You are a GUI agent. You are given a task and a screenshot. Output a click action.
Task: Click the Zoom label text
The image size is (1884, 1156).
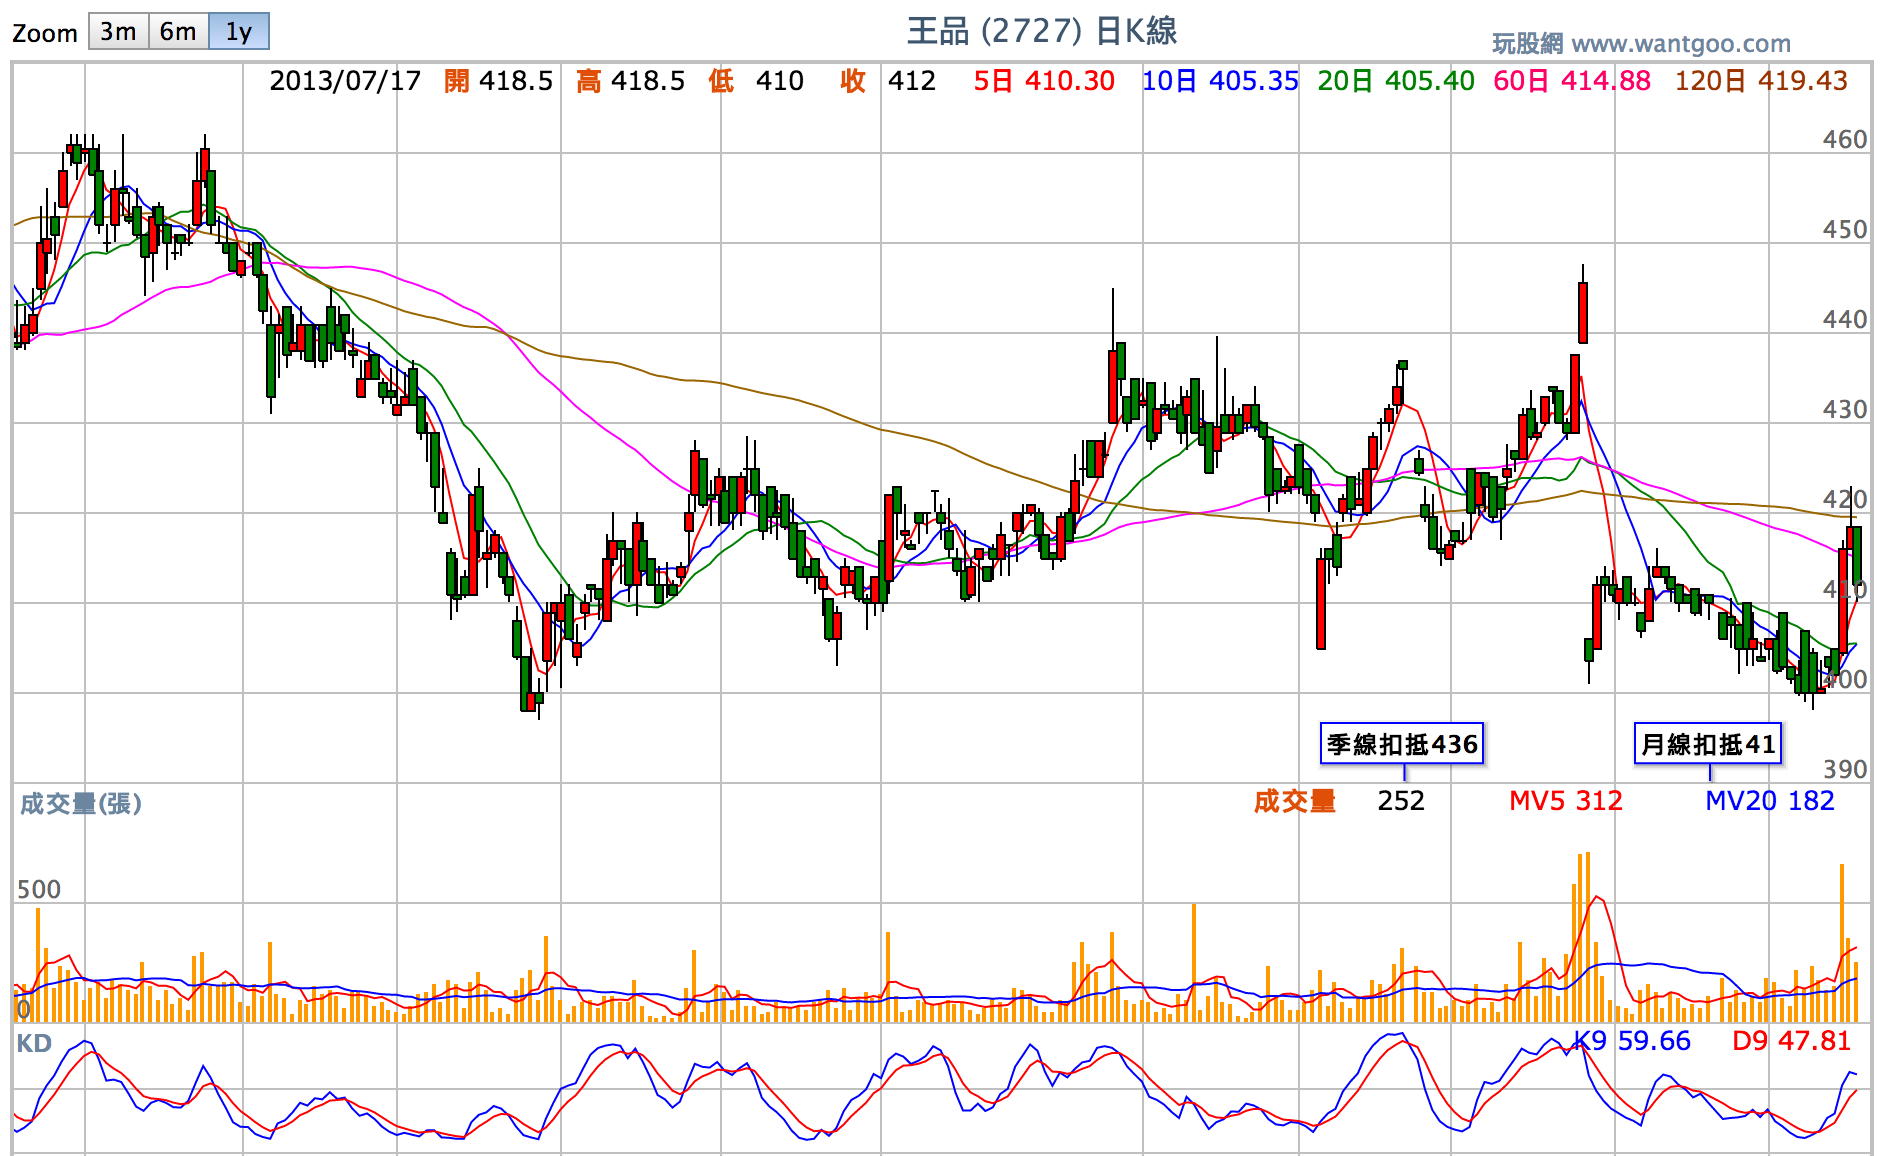pyautogui.click(x=45, y=34)
